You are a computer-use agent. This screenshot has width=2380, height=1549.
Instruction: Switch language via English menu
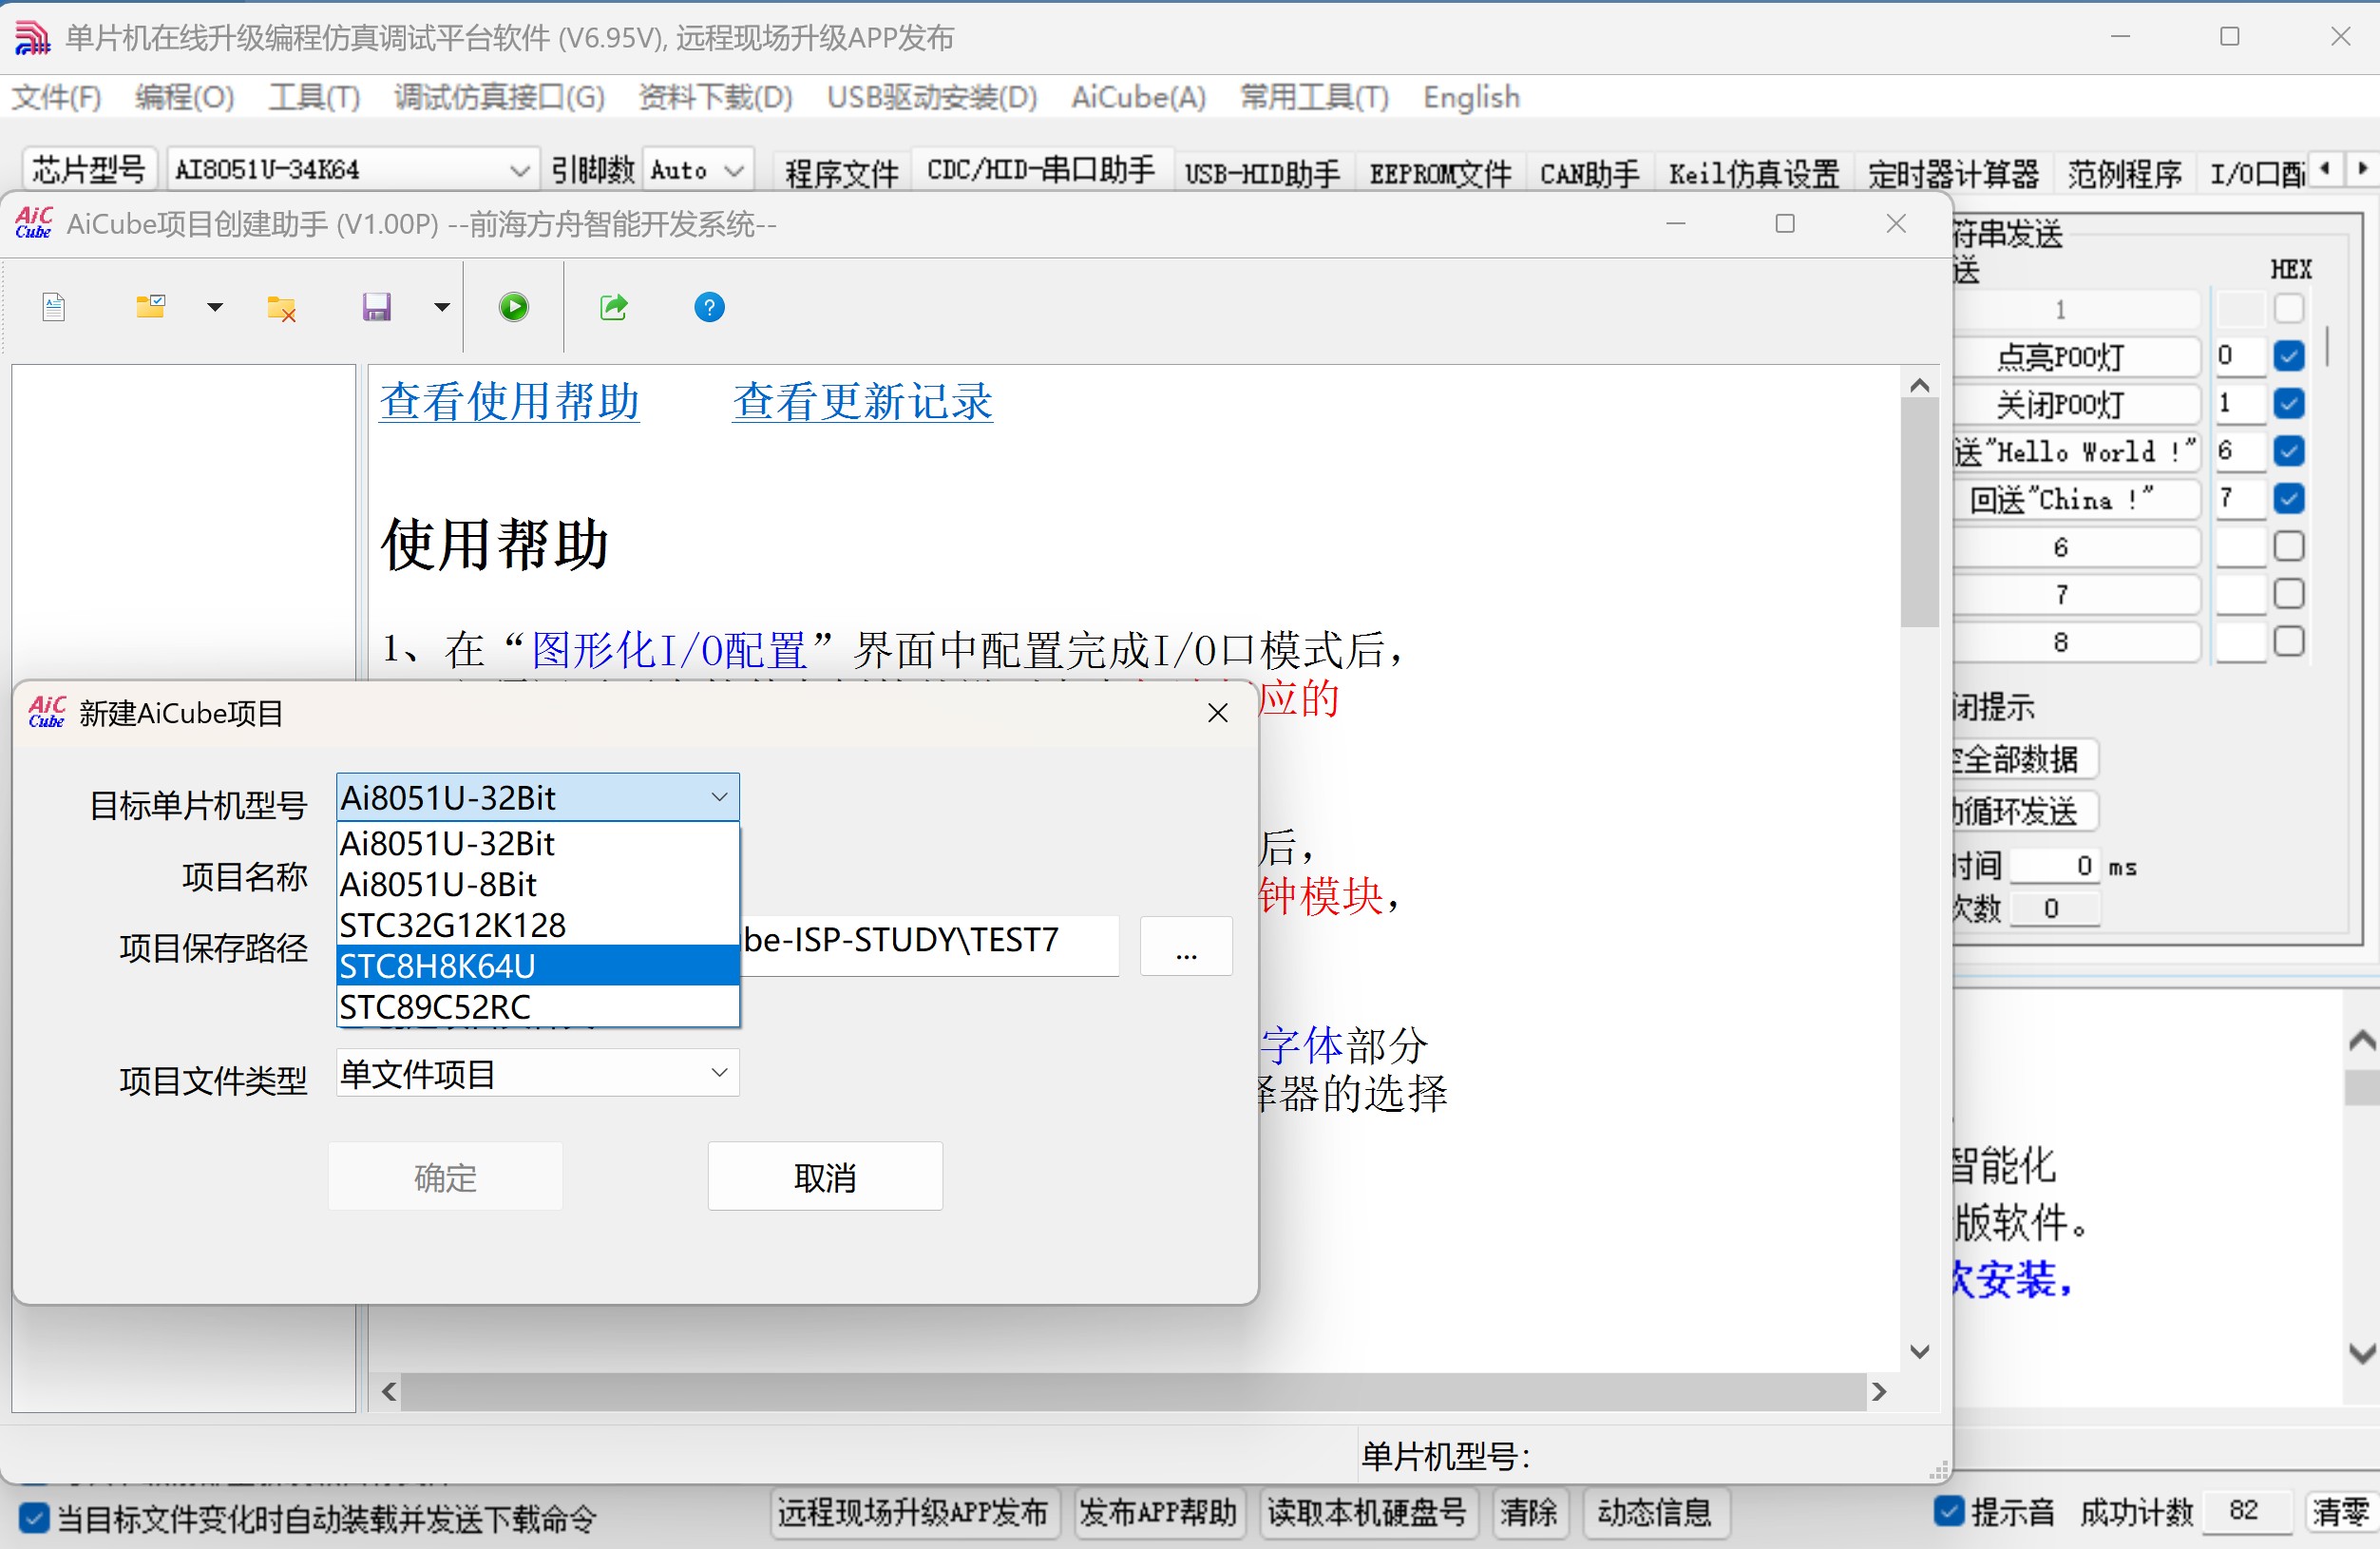tap(1471, 97)
